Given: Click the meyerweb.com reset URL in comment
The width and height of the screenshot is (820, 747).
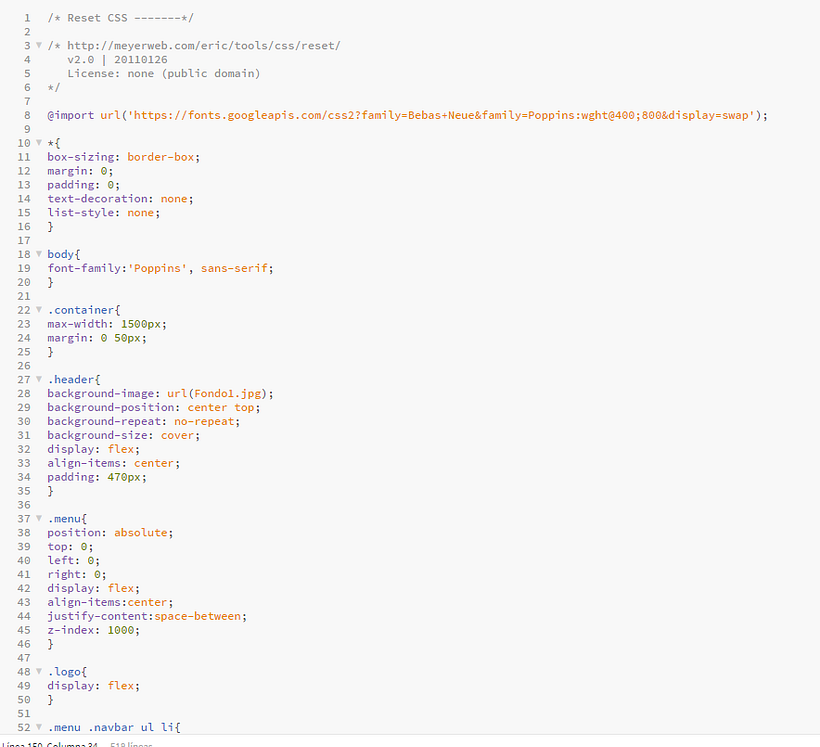Looking at the screenshot, I should click(x=204, y=46).
